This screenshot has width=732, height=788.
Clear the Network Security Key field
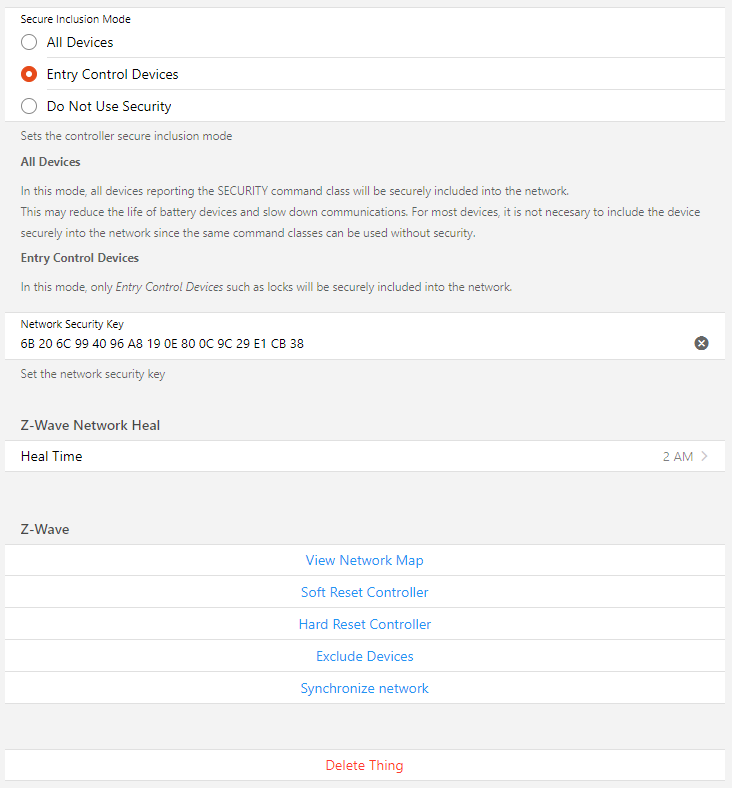(701, 343)
